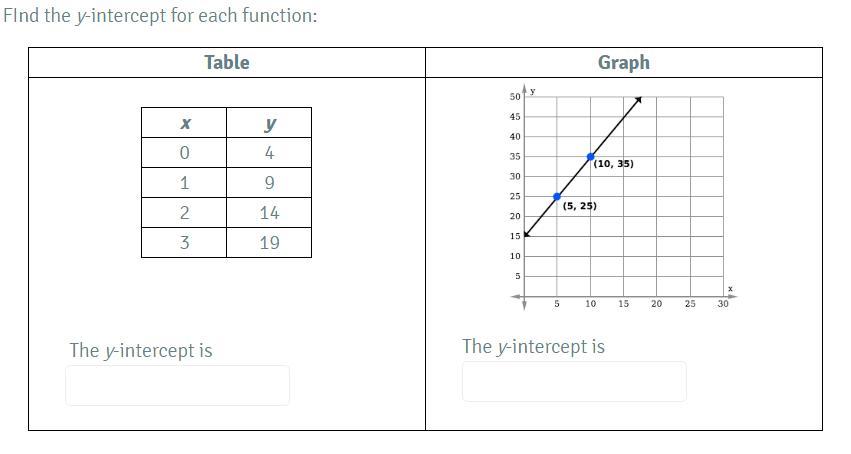This screenshot has height=454, width=851.
Task: Click the table cell showing 19
Action: [269, 242]
